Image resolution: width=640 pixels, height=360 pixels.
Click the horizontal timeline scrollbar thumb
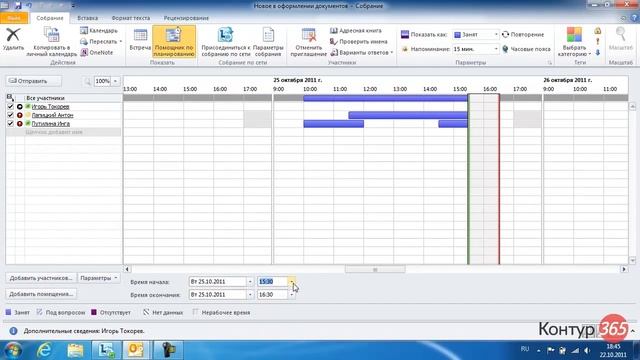click(x=375, y=269)
